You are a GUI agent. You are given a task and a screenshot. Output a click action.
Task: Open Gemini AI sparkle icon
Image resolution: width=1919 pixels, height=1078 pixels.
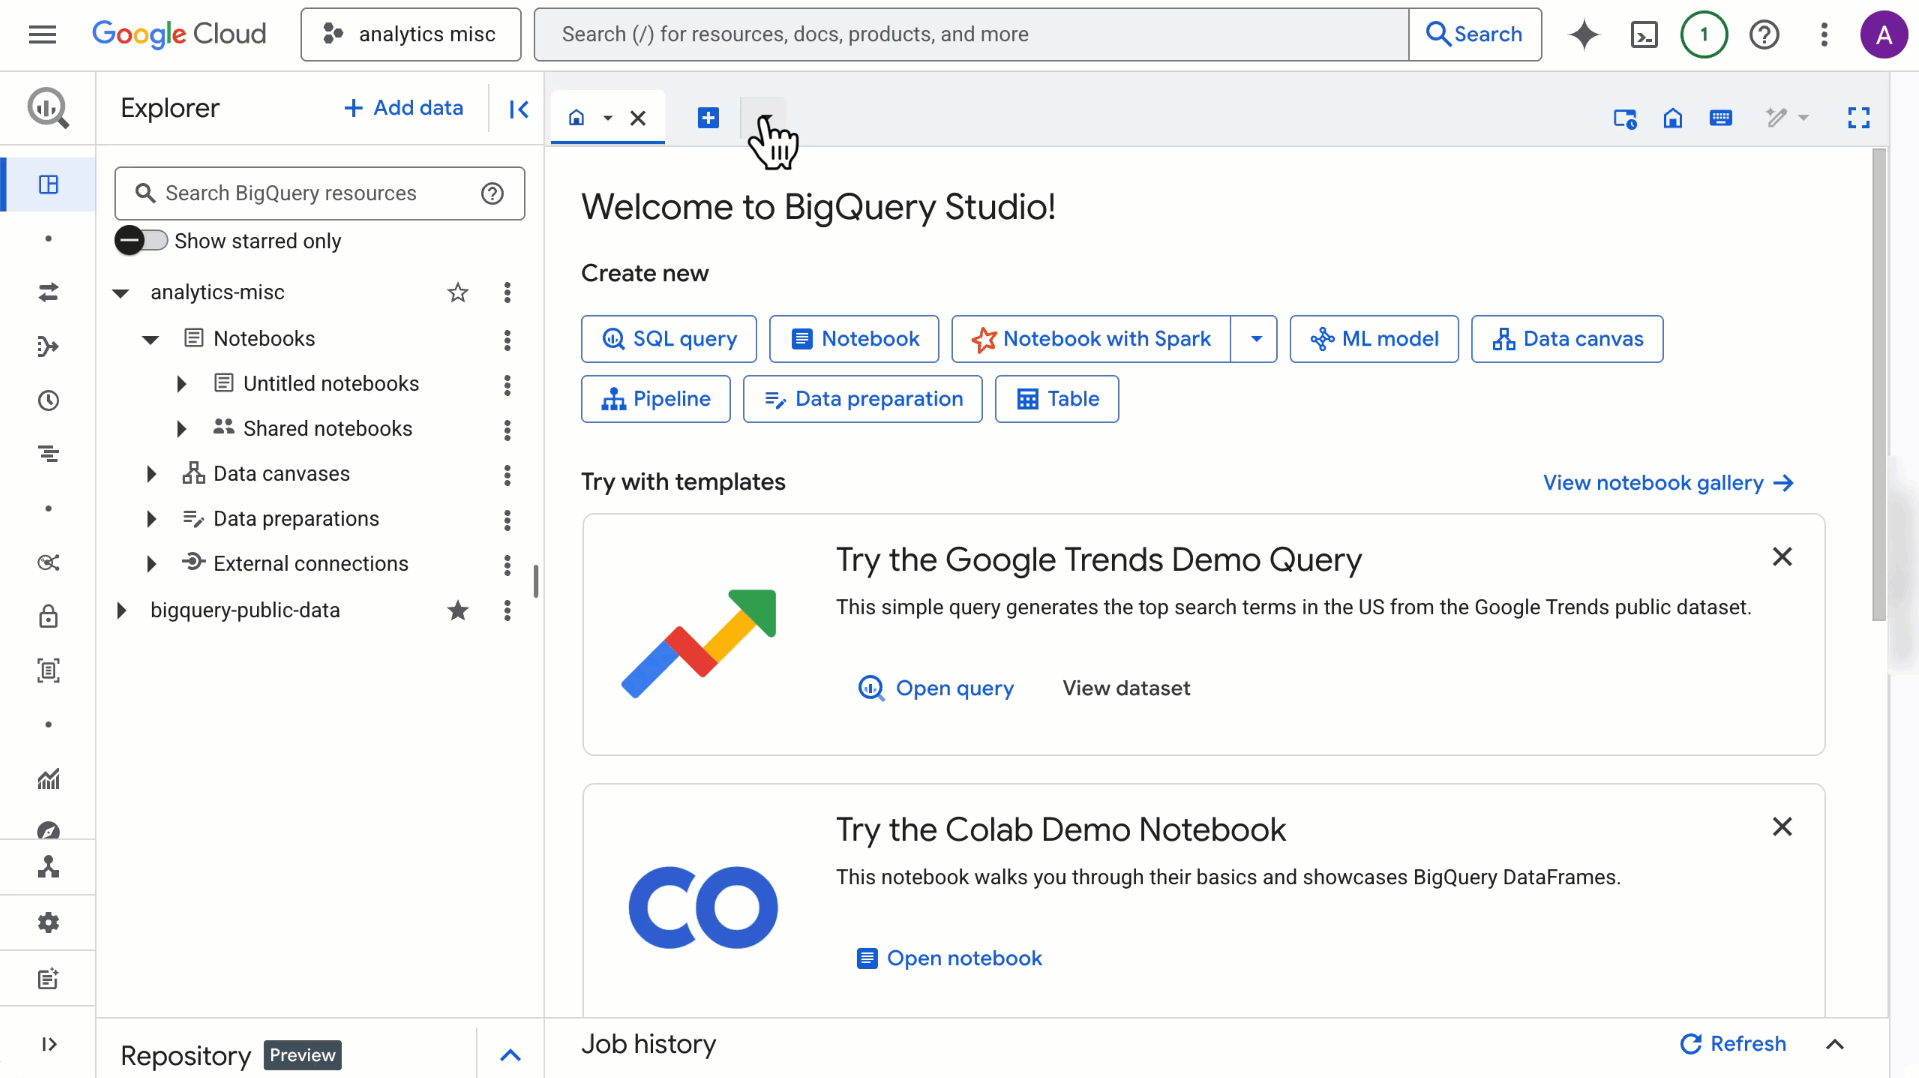click(x=1584, y=35)
